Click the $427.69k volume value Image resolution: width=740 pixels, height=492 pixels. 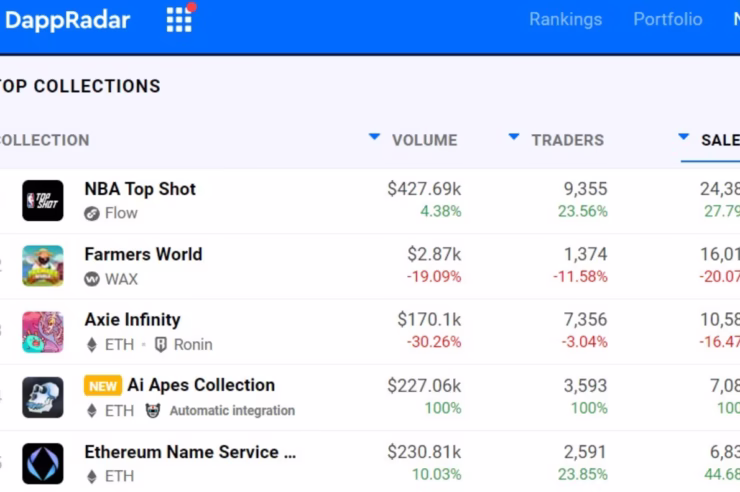(424, 189)
